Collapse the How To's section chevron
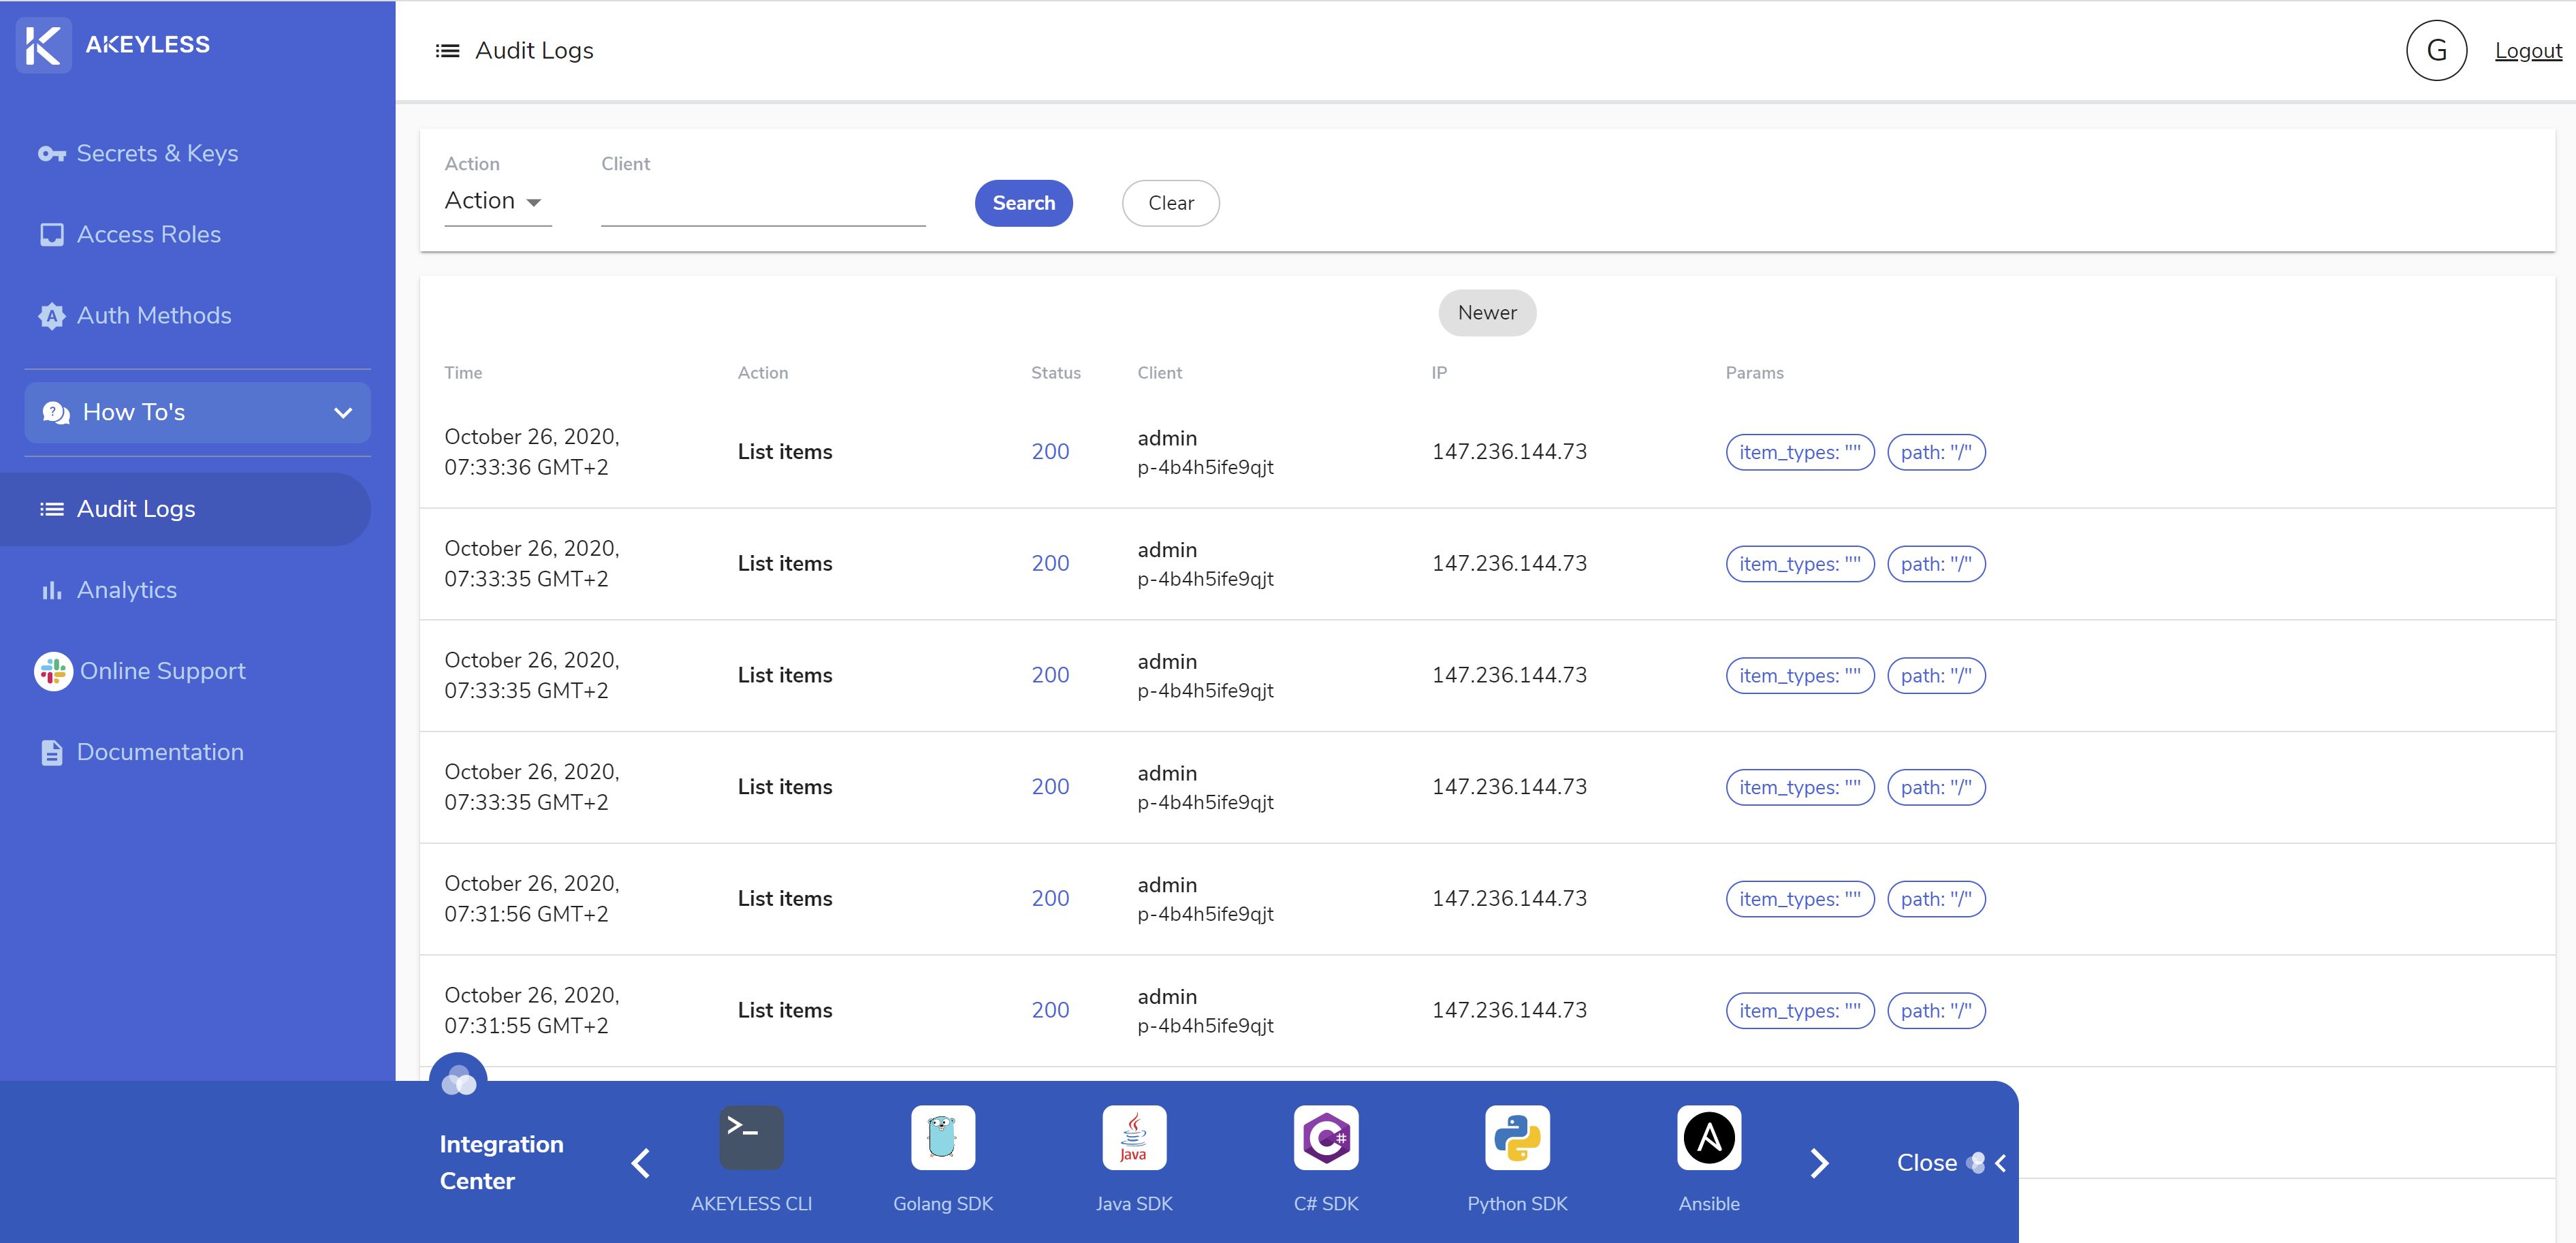 (343, 412)
